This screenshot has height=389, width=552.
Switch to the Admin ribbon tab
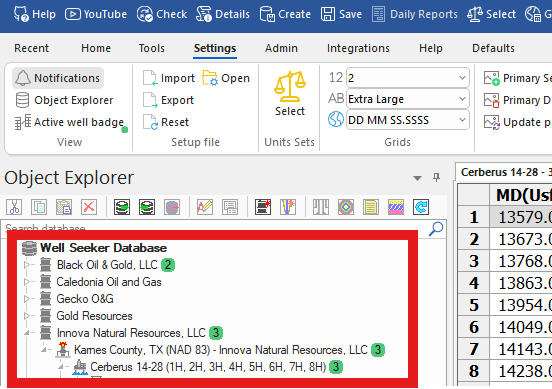pyautogui.click(x=281, y=48)
